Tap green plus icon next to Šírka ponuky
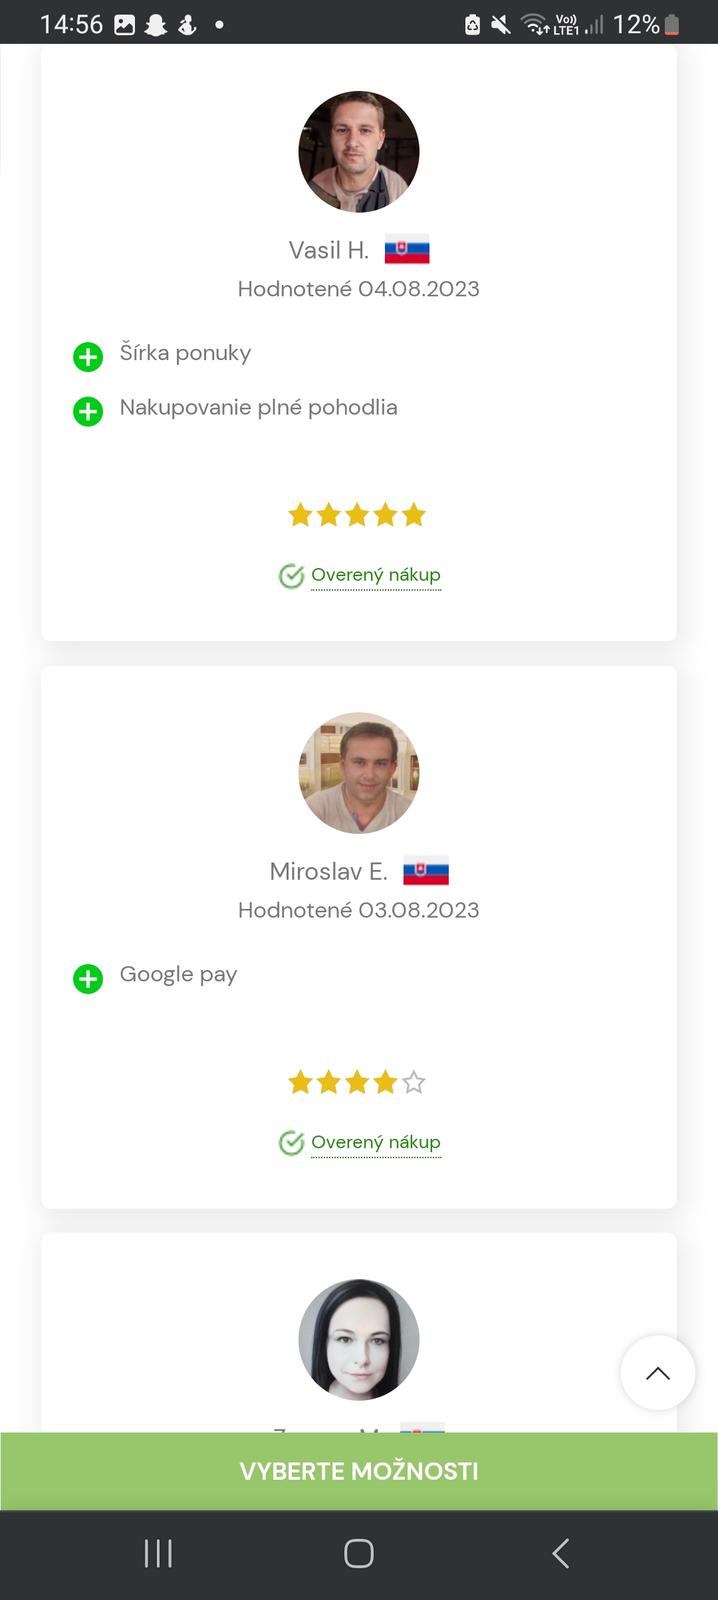 88,357
